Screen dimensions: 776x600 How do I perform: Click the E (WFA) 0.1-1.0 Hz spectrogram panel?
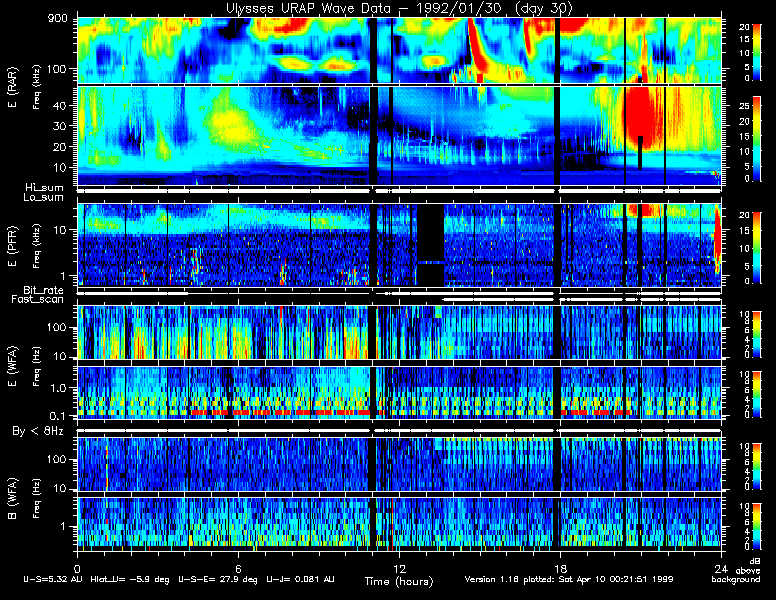(x=399, y=393)
